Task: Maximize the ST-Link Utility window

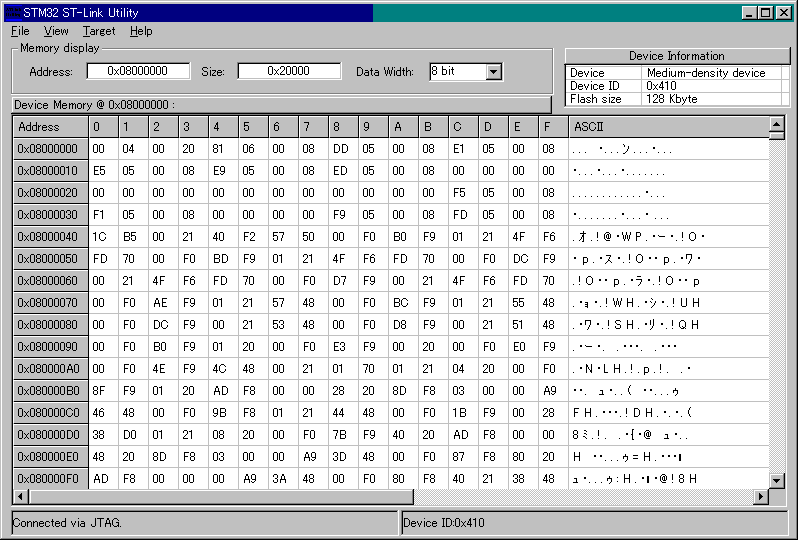Action: (x=765, y=13)
